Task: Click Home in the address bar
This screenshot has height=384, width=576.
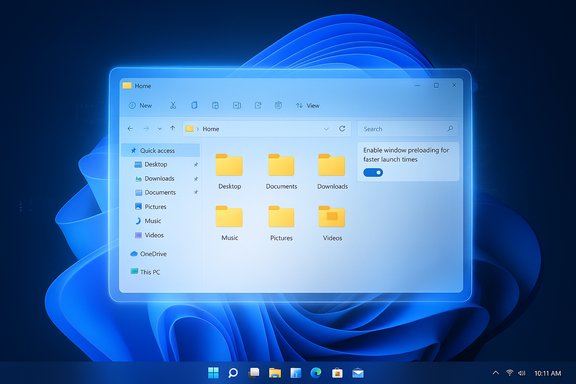Action: (211, 129)
